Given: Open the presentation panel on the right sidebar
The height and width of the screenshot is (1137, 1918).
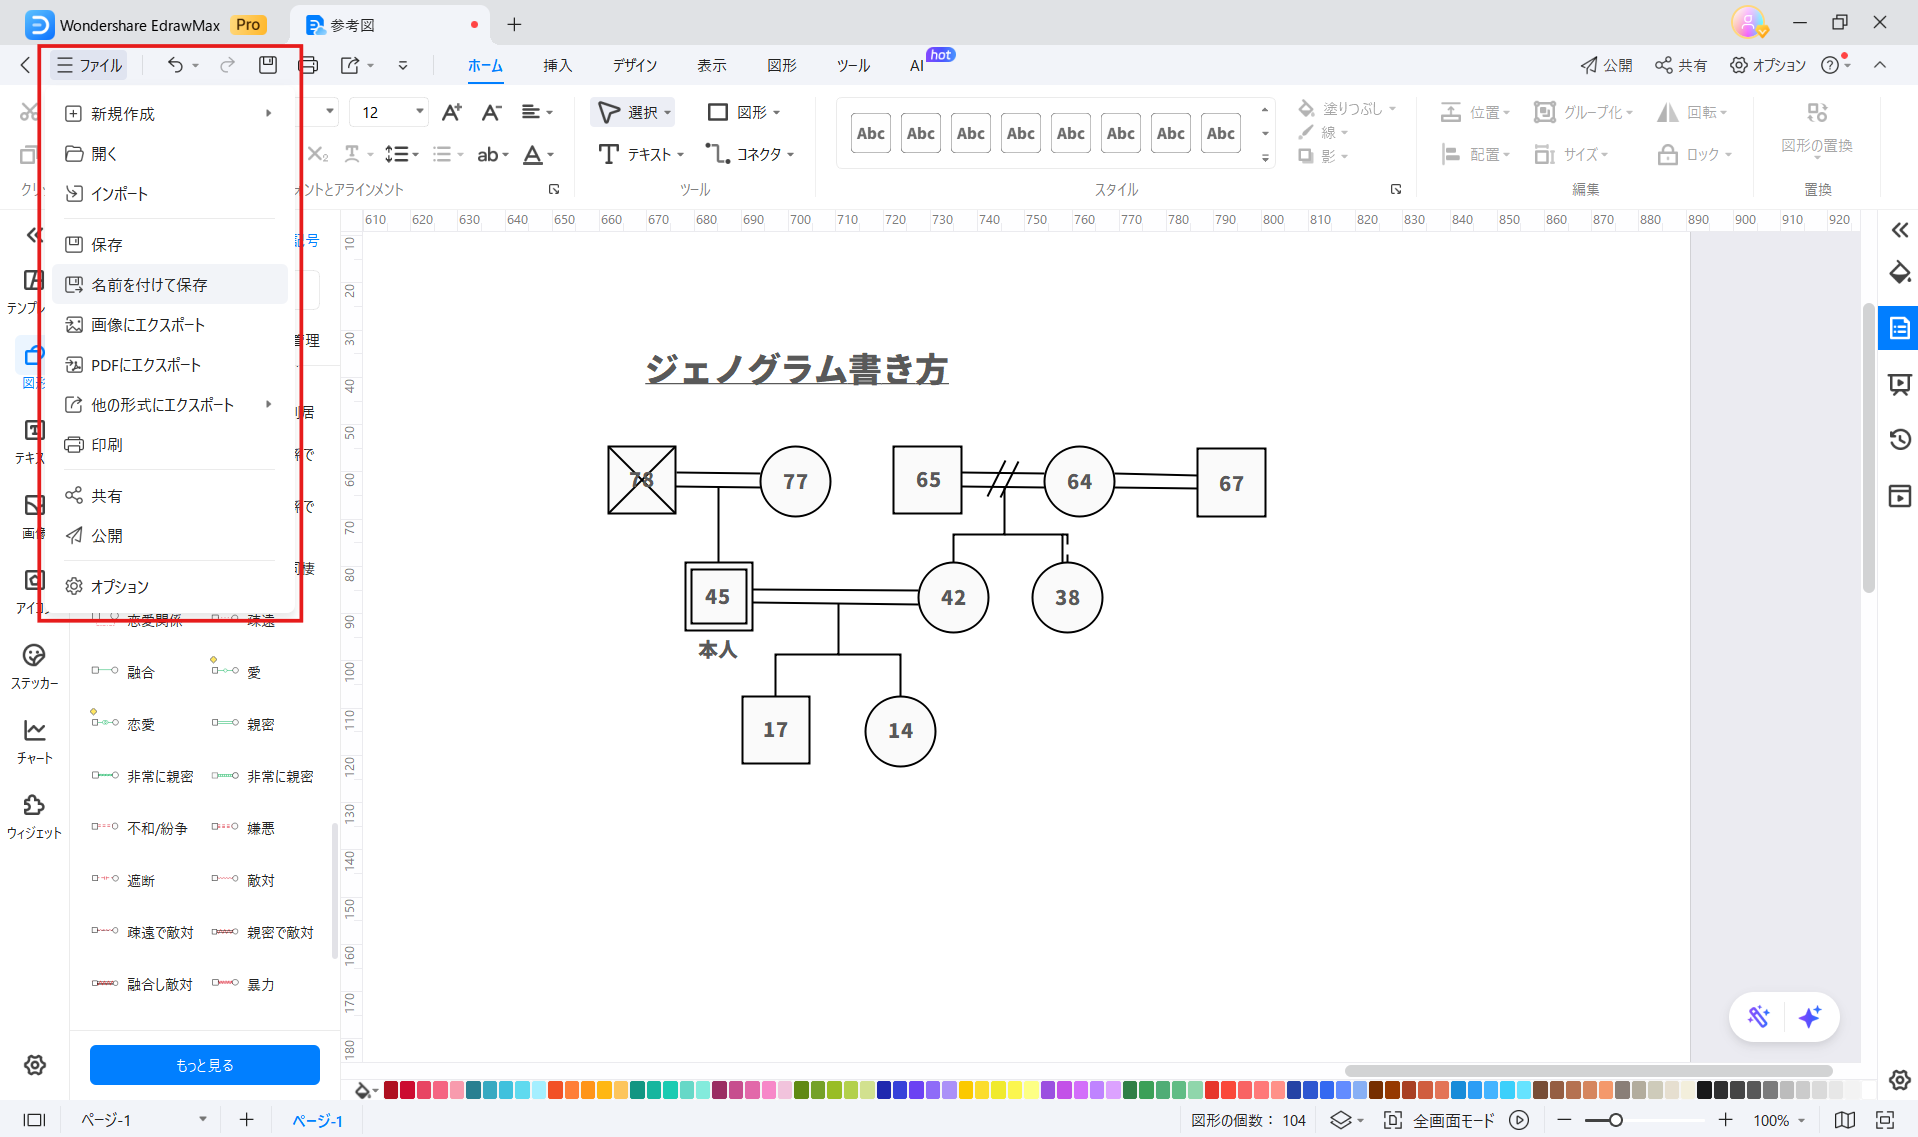Looking at the screenshot, I should (x=1899, y=384).
